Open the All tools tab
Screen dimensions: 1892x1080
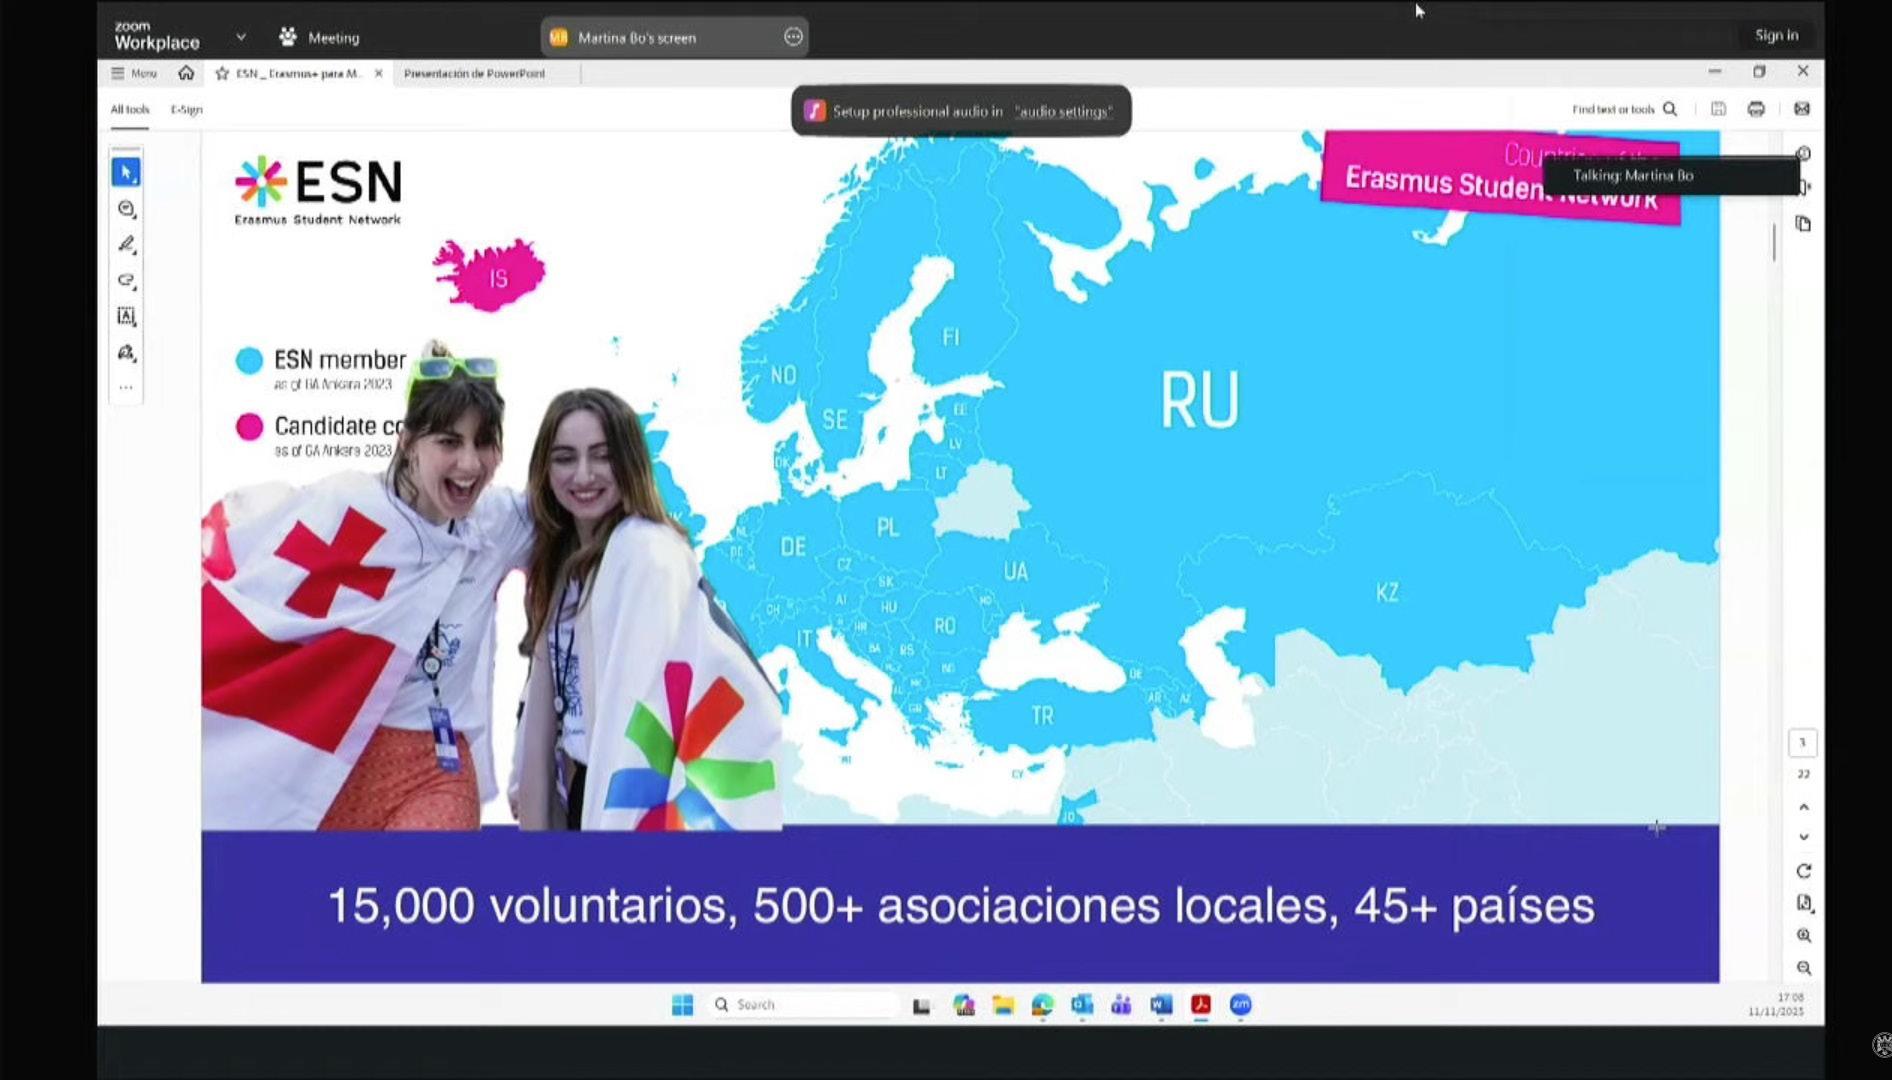tap(130, 109)
